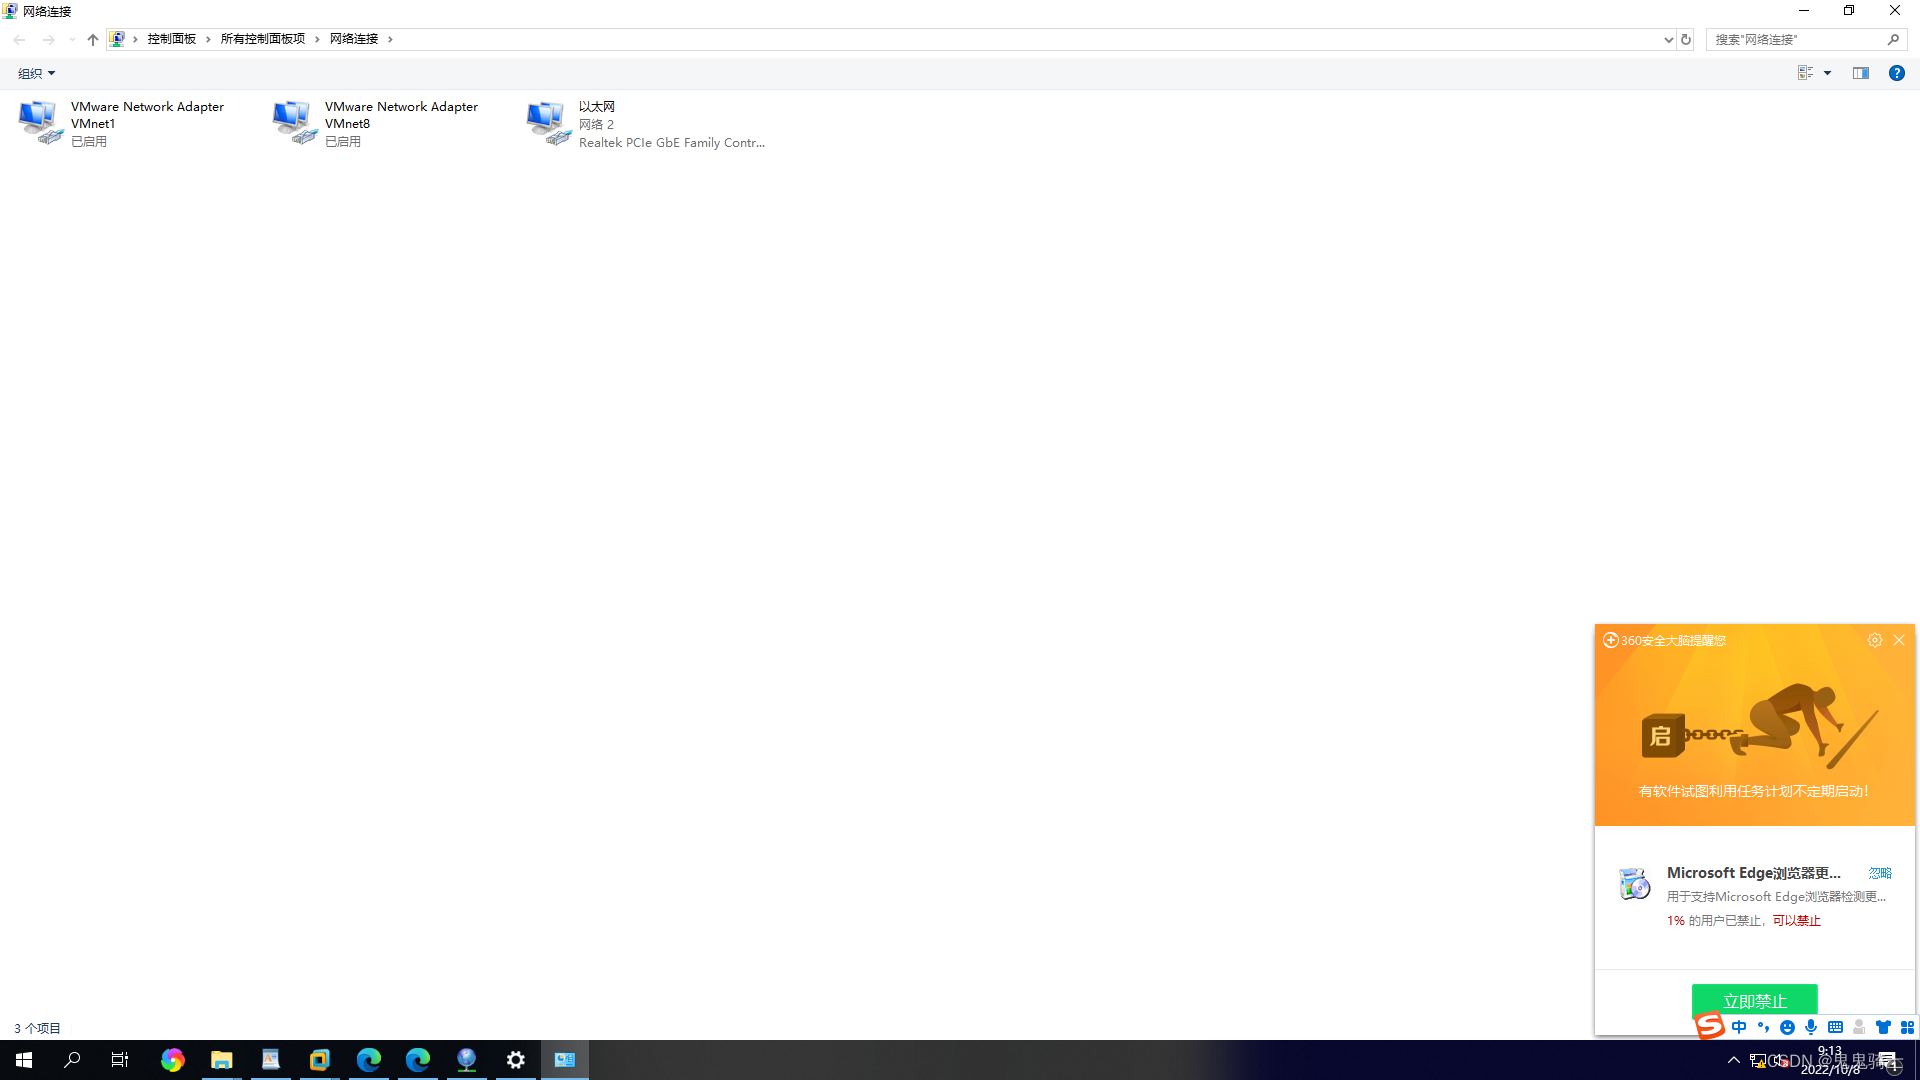Toggle the preview pane button
This screenshot has height=1080, width=1920.
(1860, 73)
